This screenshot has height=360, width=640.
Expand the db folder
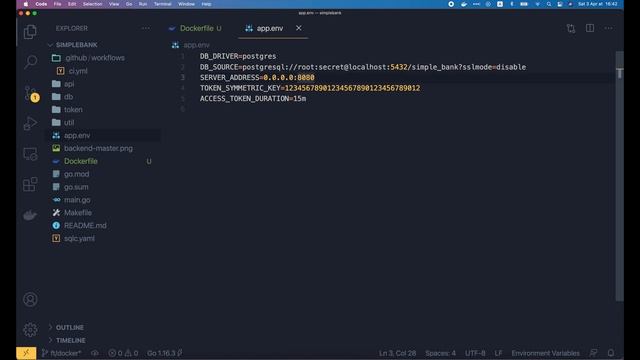[68, 97]
